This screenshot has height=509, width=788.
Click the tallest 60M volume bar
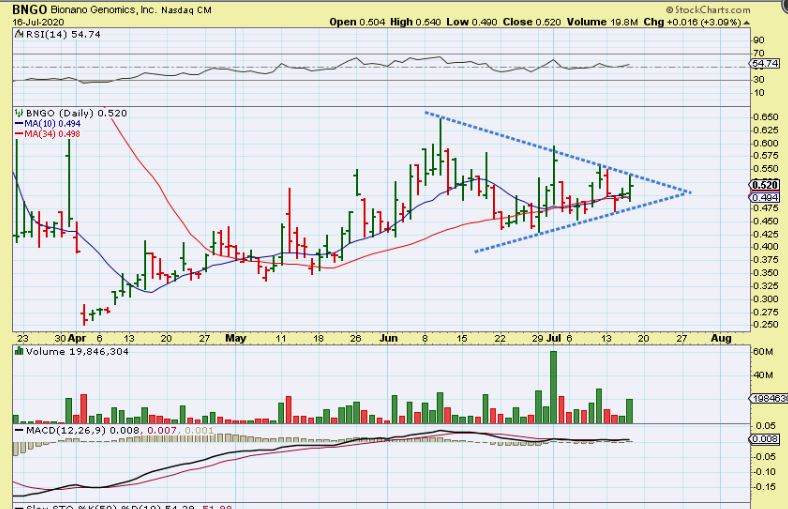[553, 387]
